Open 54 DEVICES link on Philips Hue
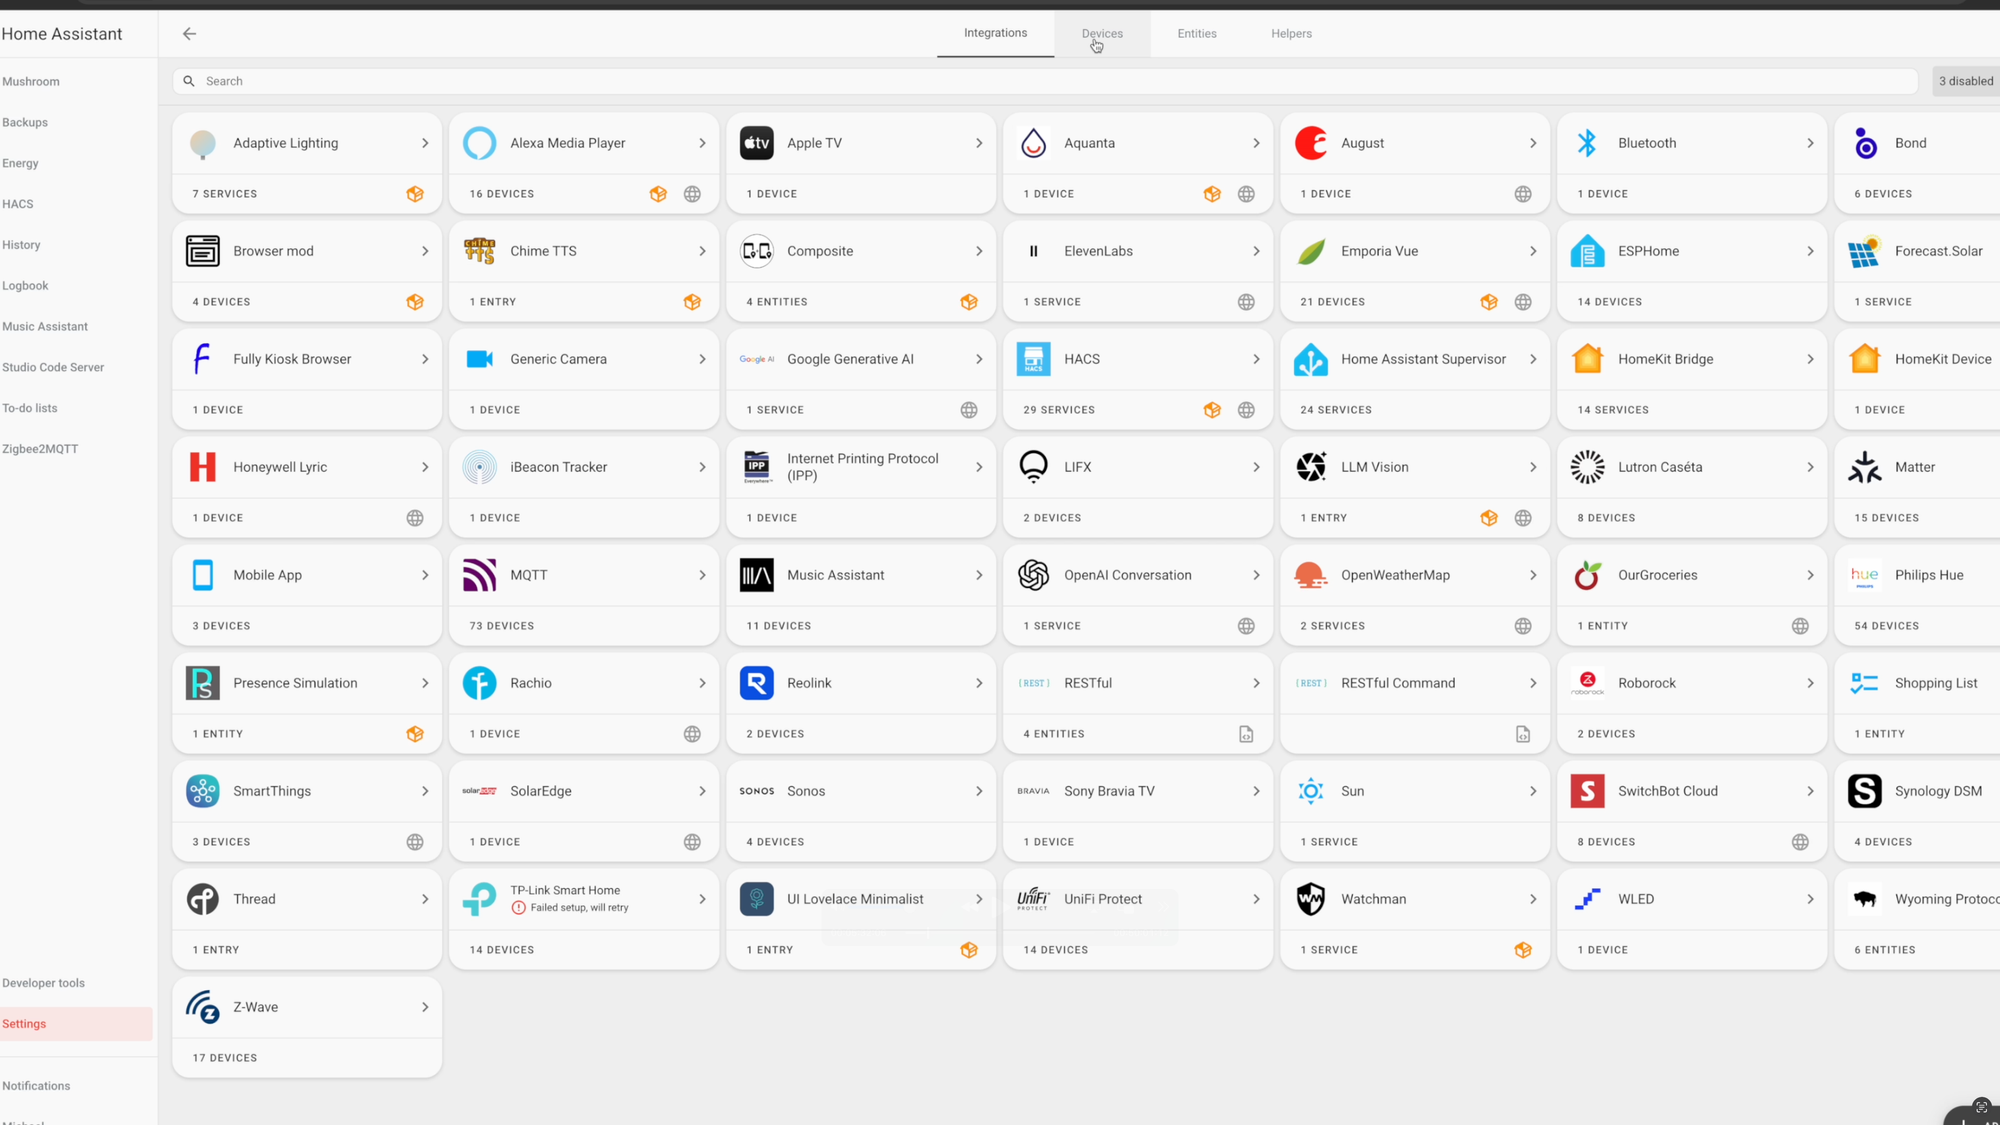Viewport: 2000px width, 1125px height. pyautogui.click(x=1886, y=626)
